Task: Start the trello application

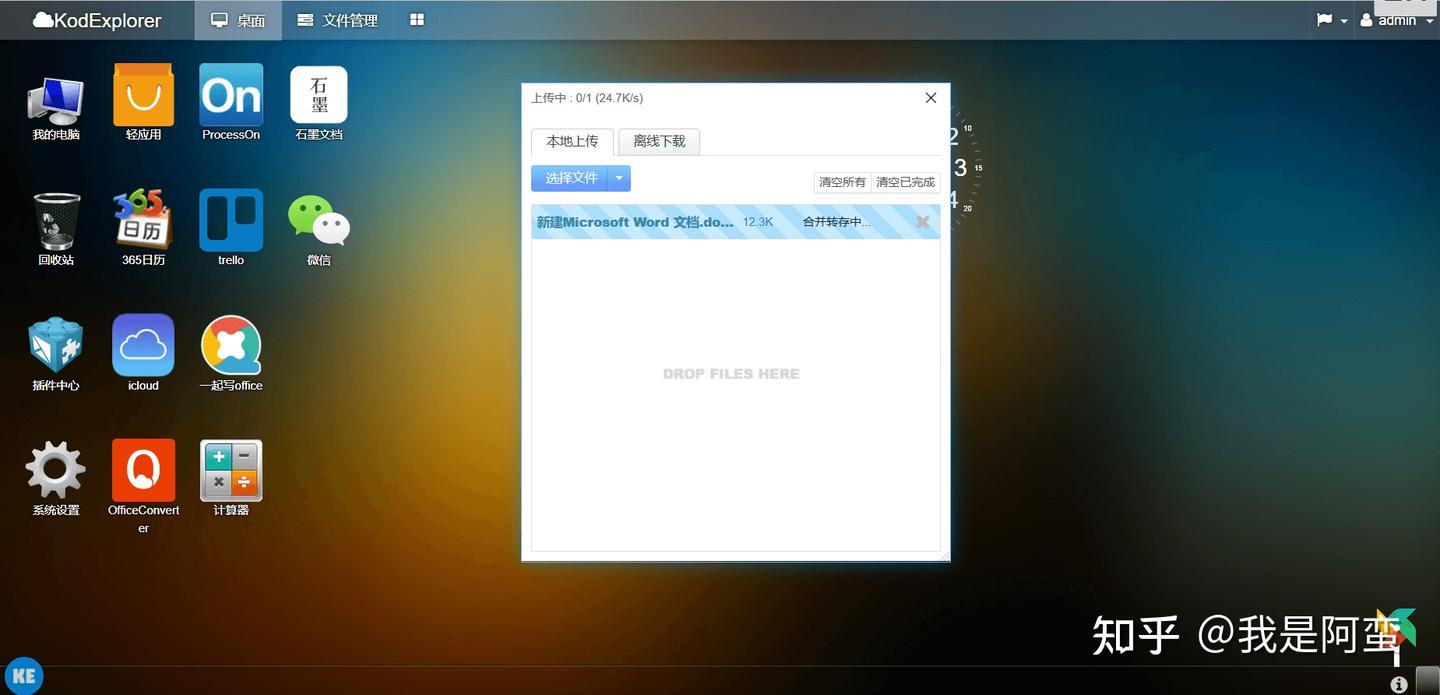Action: pyautogui.click(x=230, y=220)
